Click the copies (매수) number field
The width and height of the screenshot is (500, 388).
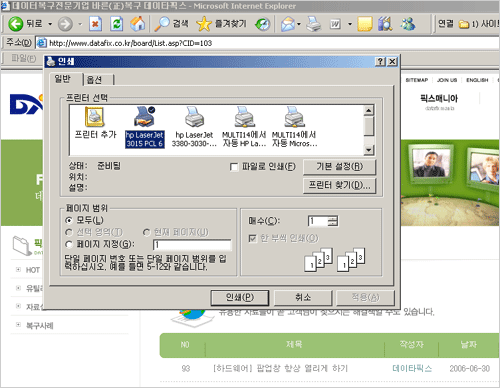click(318, 221)
